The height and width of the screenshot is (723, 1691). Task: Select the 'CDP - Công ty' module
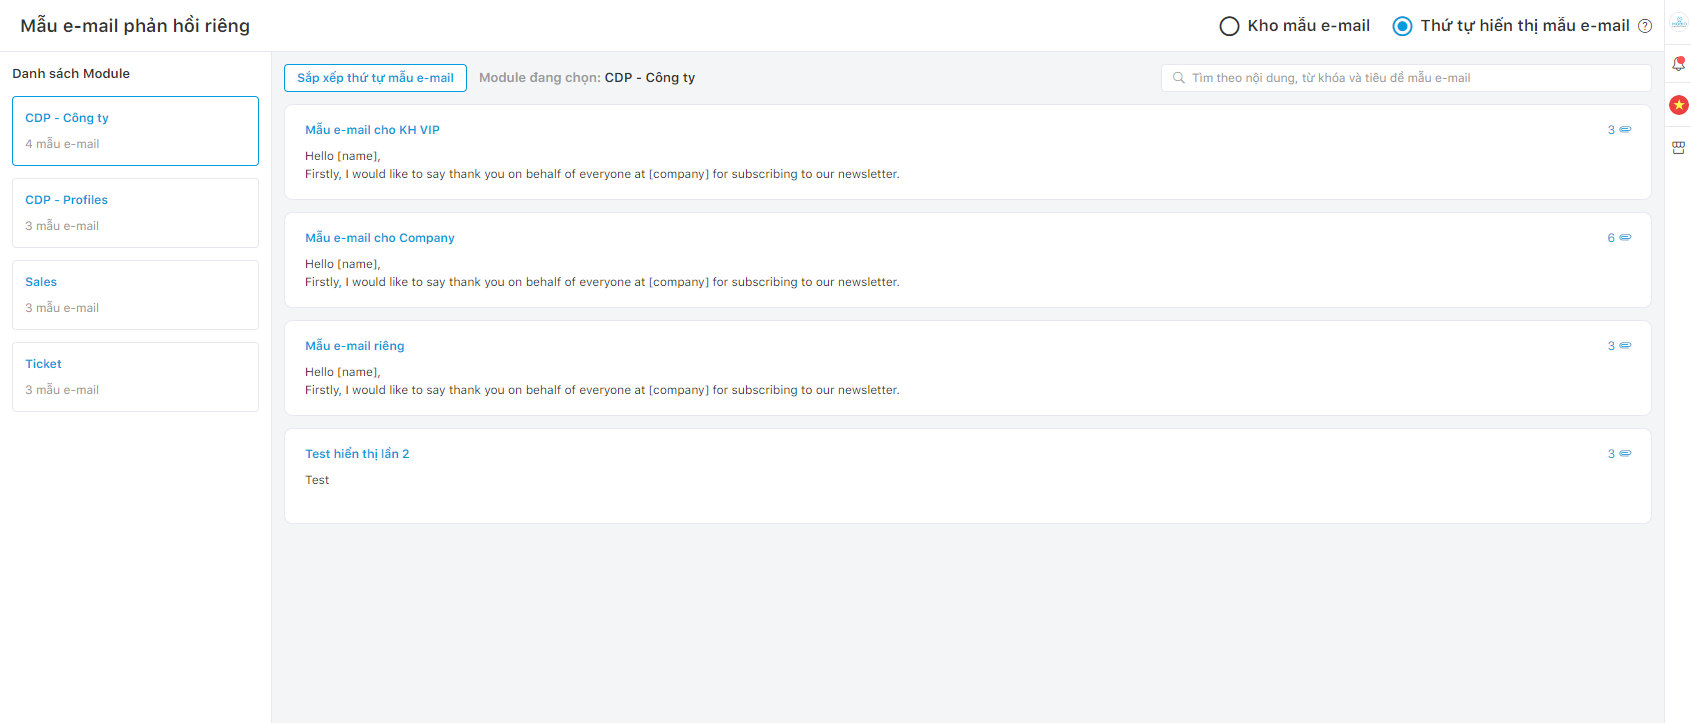(x=135, y=131)
